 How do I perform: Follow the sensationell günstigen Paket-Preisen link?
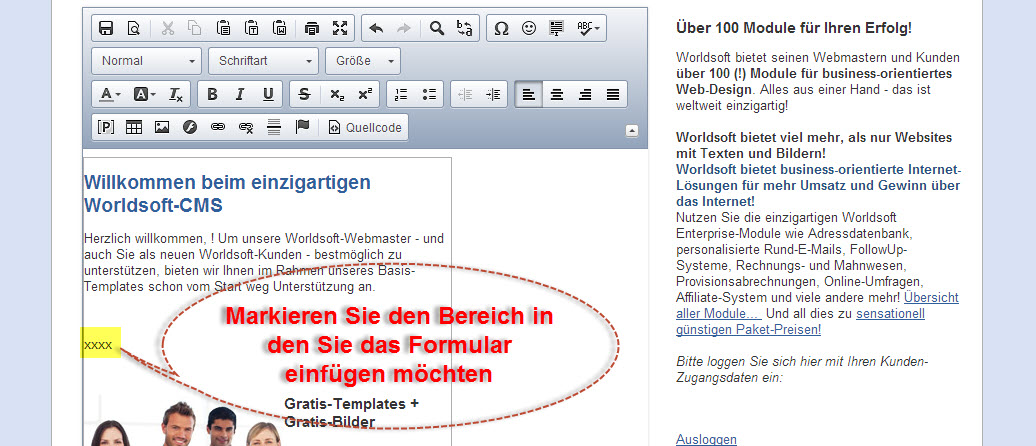[800, 321]
